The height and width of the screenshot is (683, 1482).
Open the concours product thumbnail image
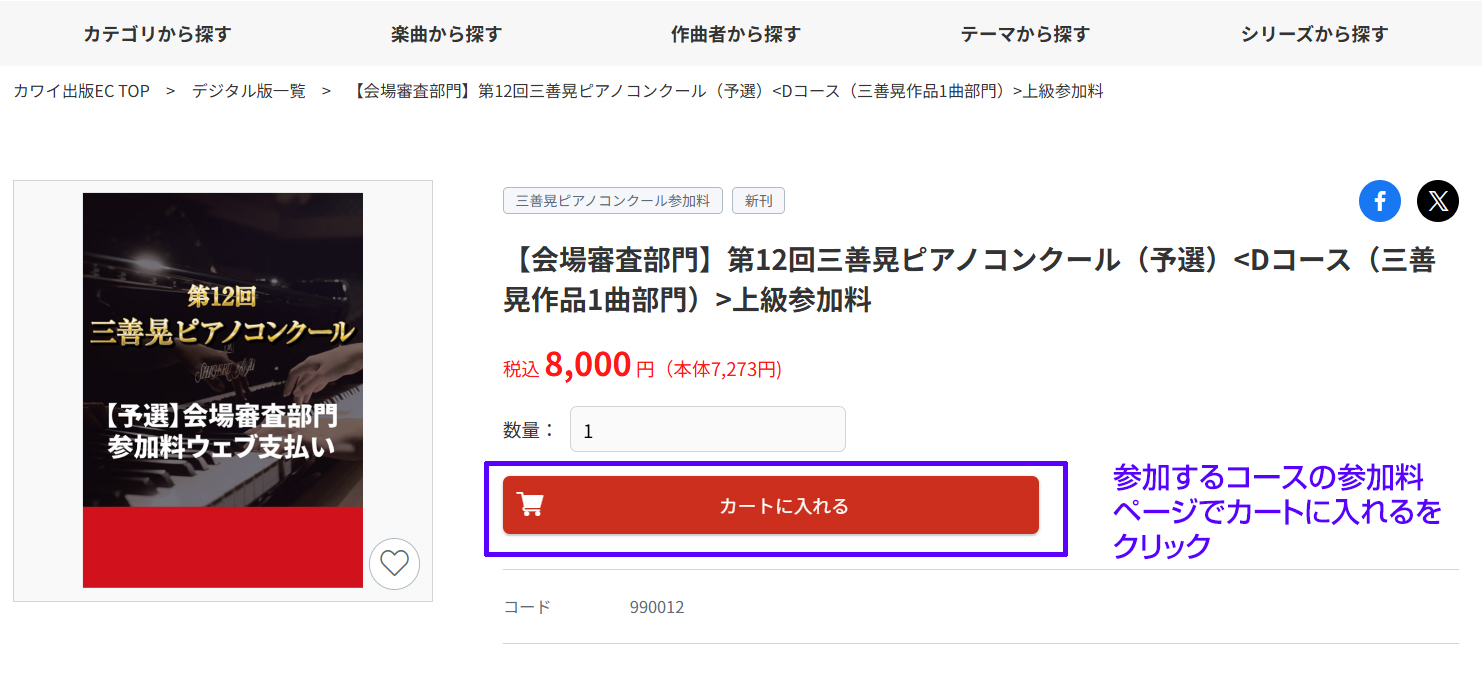(x=223, y=390)
